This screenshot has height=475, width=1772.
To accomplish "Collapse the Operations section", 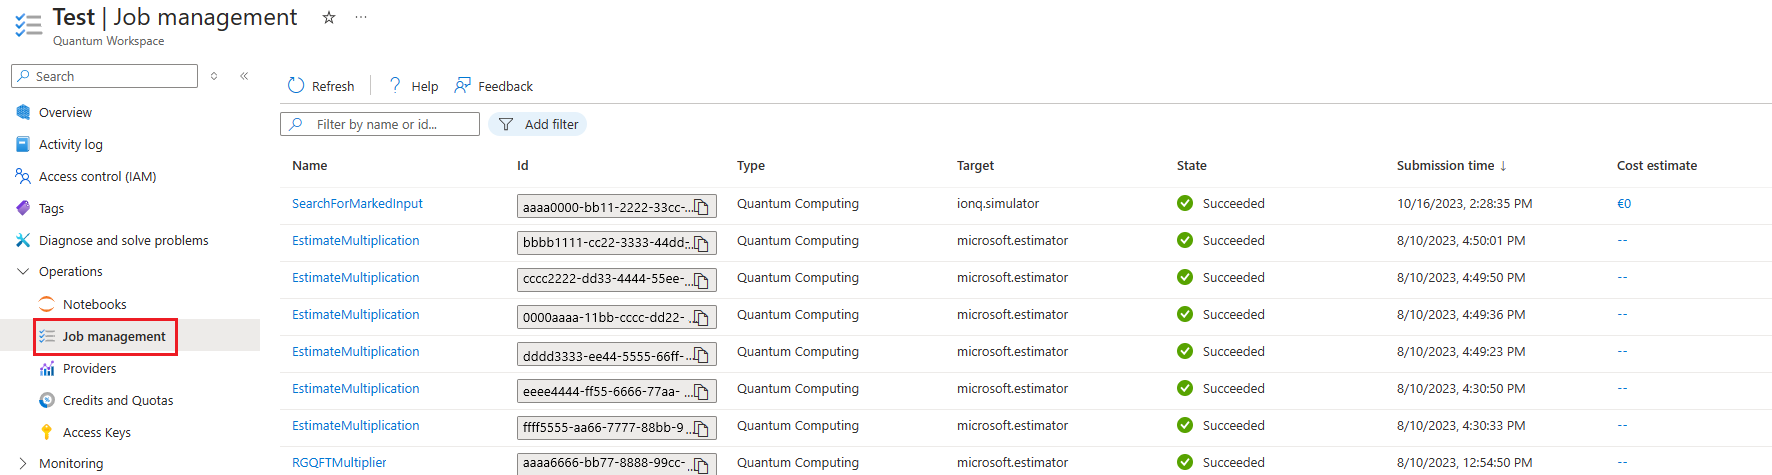I will tap(23, 272).
